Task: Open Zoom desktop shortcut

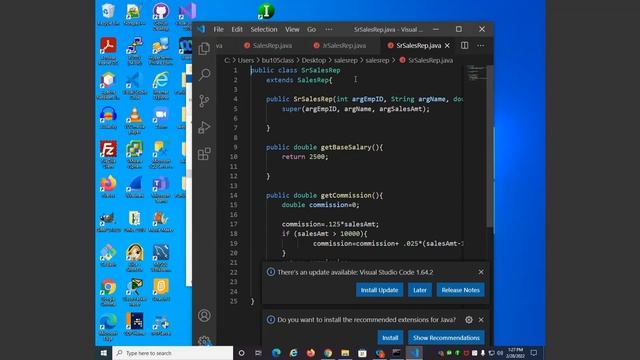Action: click(161, 118)
